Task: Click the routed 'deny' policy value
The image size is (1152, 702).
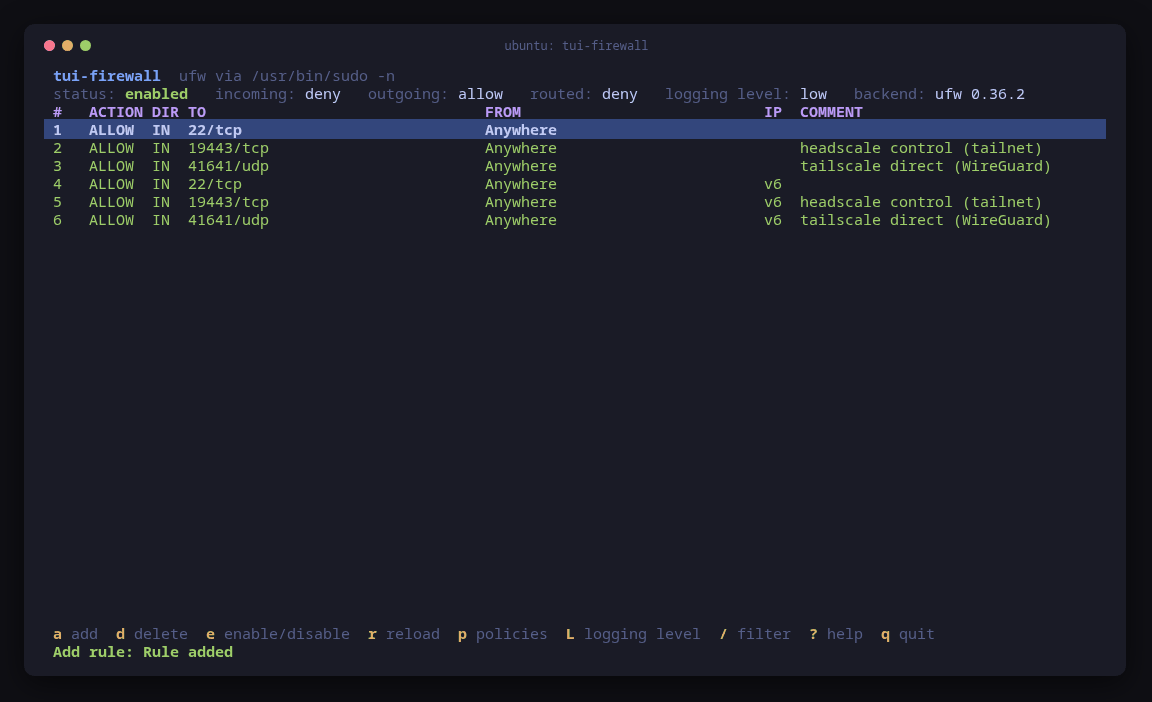Action: [x=619, y=94]
